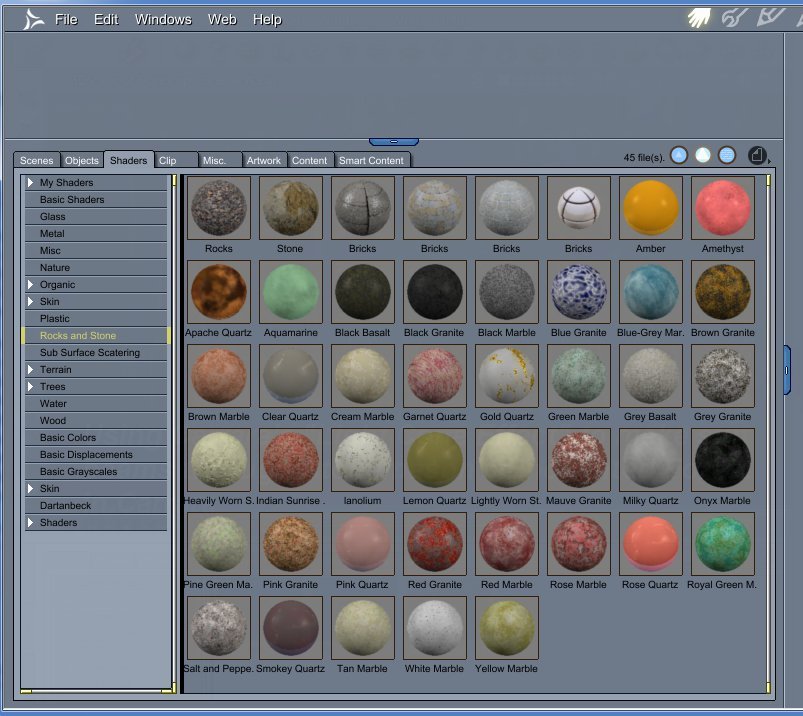Screen dimensions: 803x716
Task: Click the blue drawer handle on right edge
Action: click(787, 369)
